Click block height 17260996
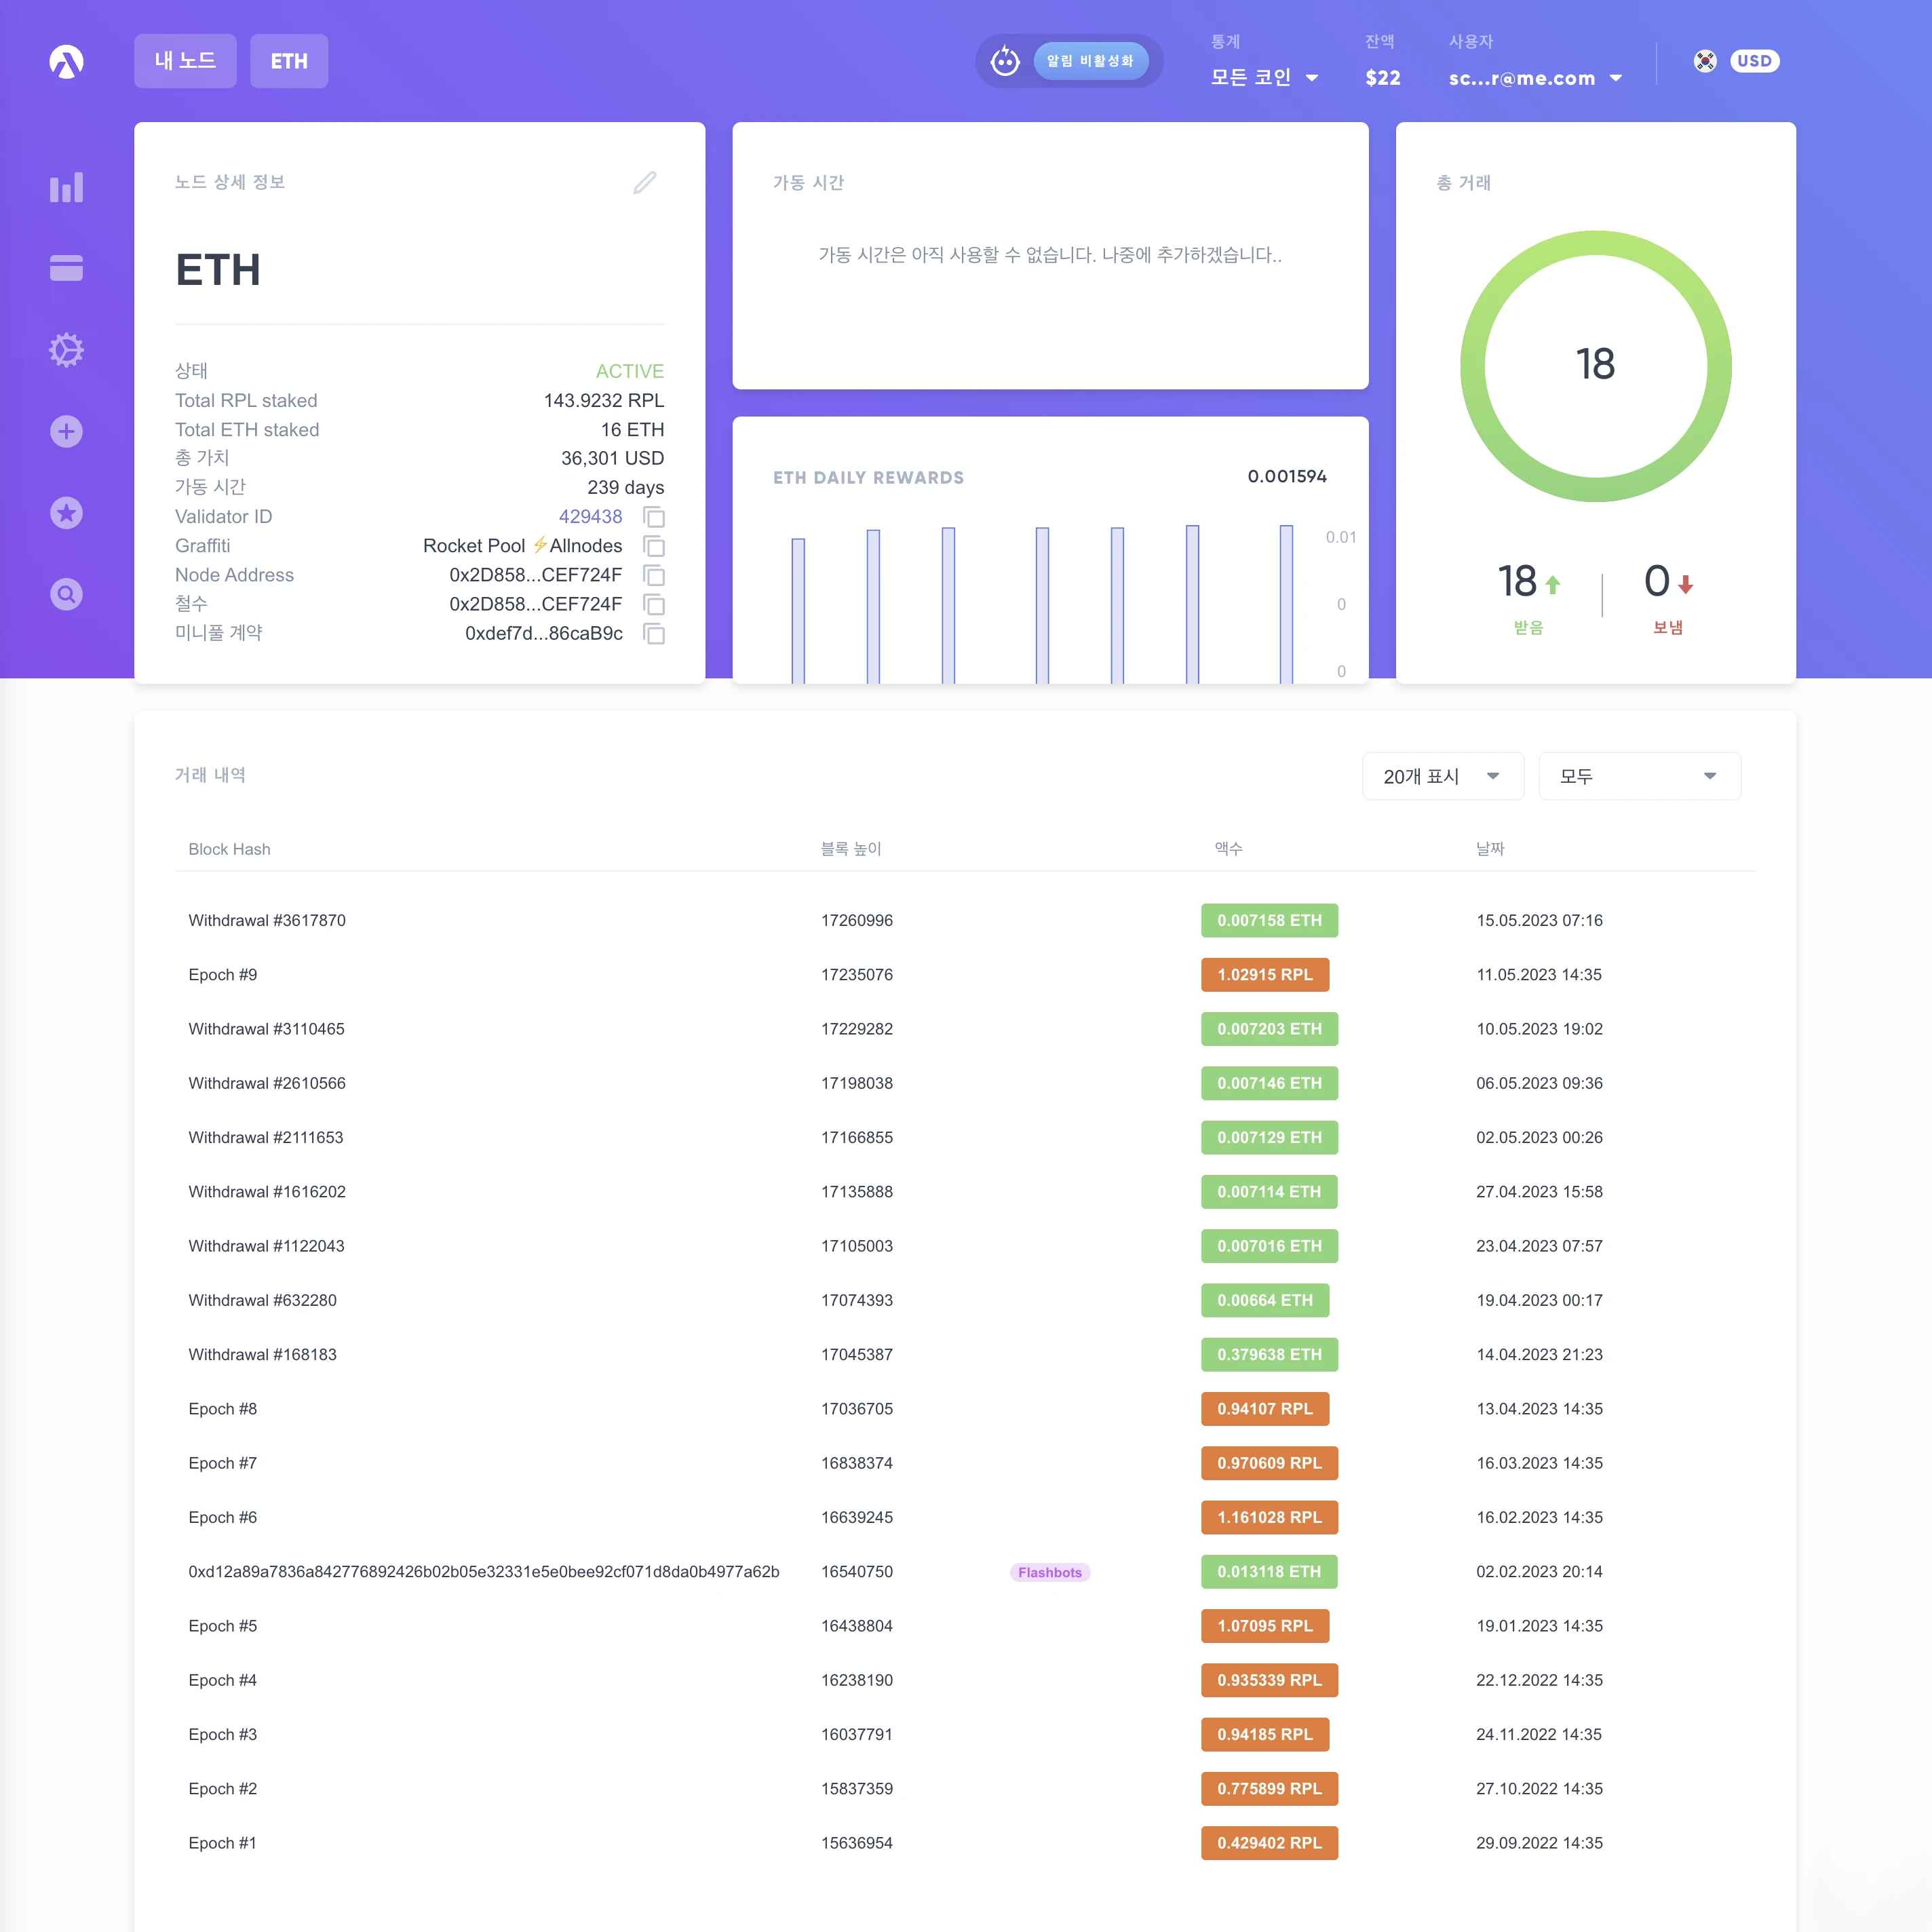 (x=857, y=920)
